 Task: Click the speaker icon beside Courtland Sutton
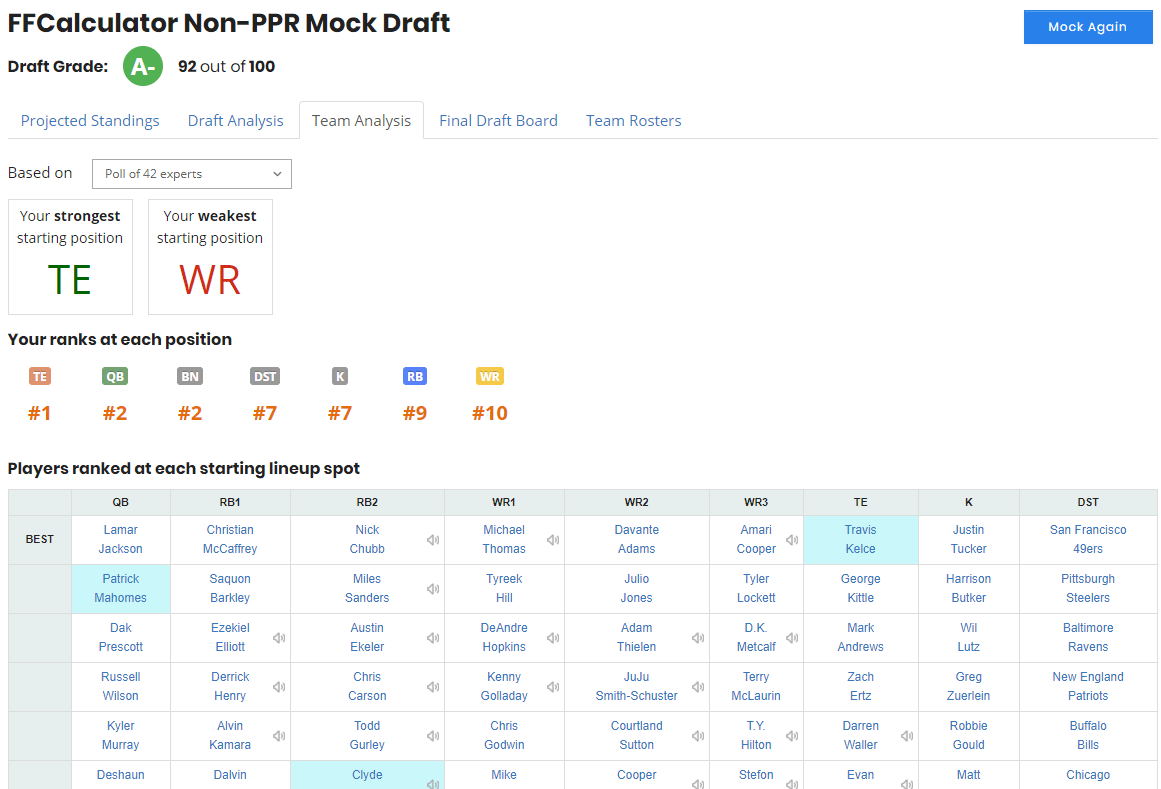[698, 736]
